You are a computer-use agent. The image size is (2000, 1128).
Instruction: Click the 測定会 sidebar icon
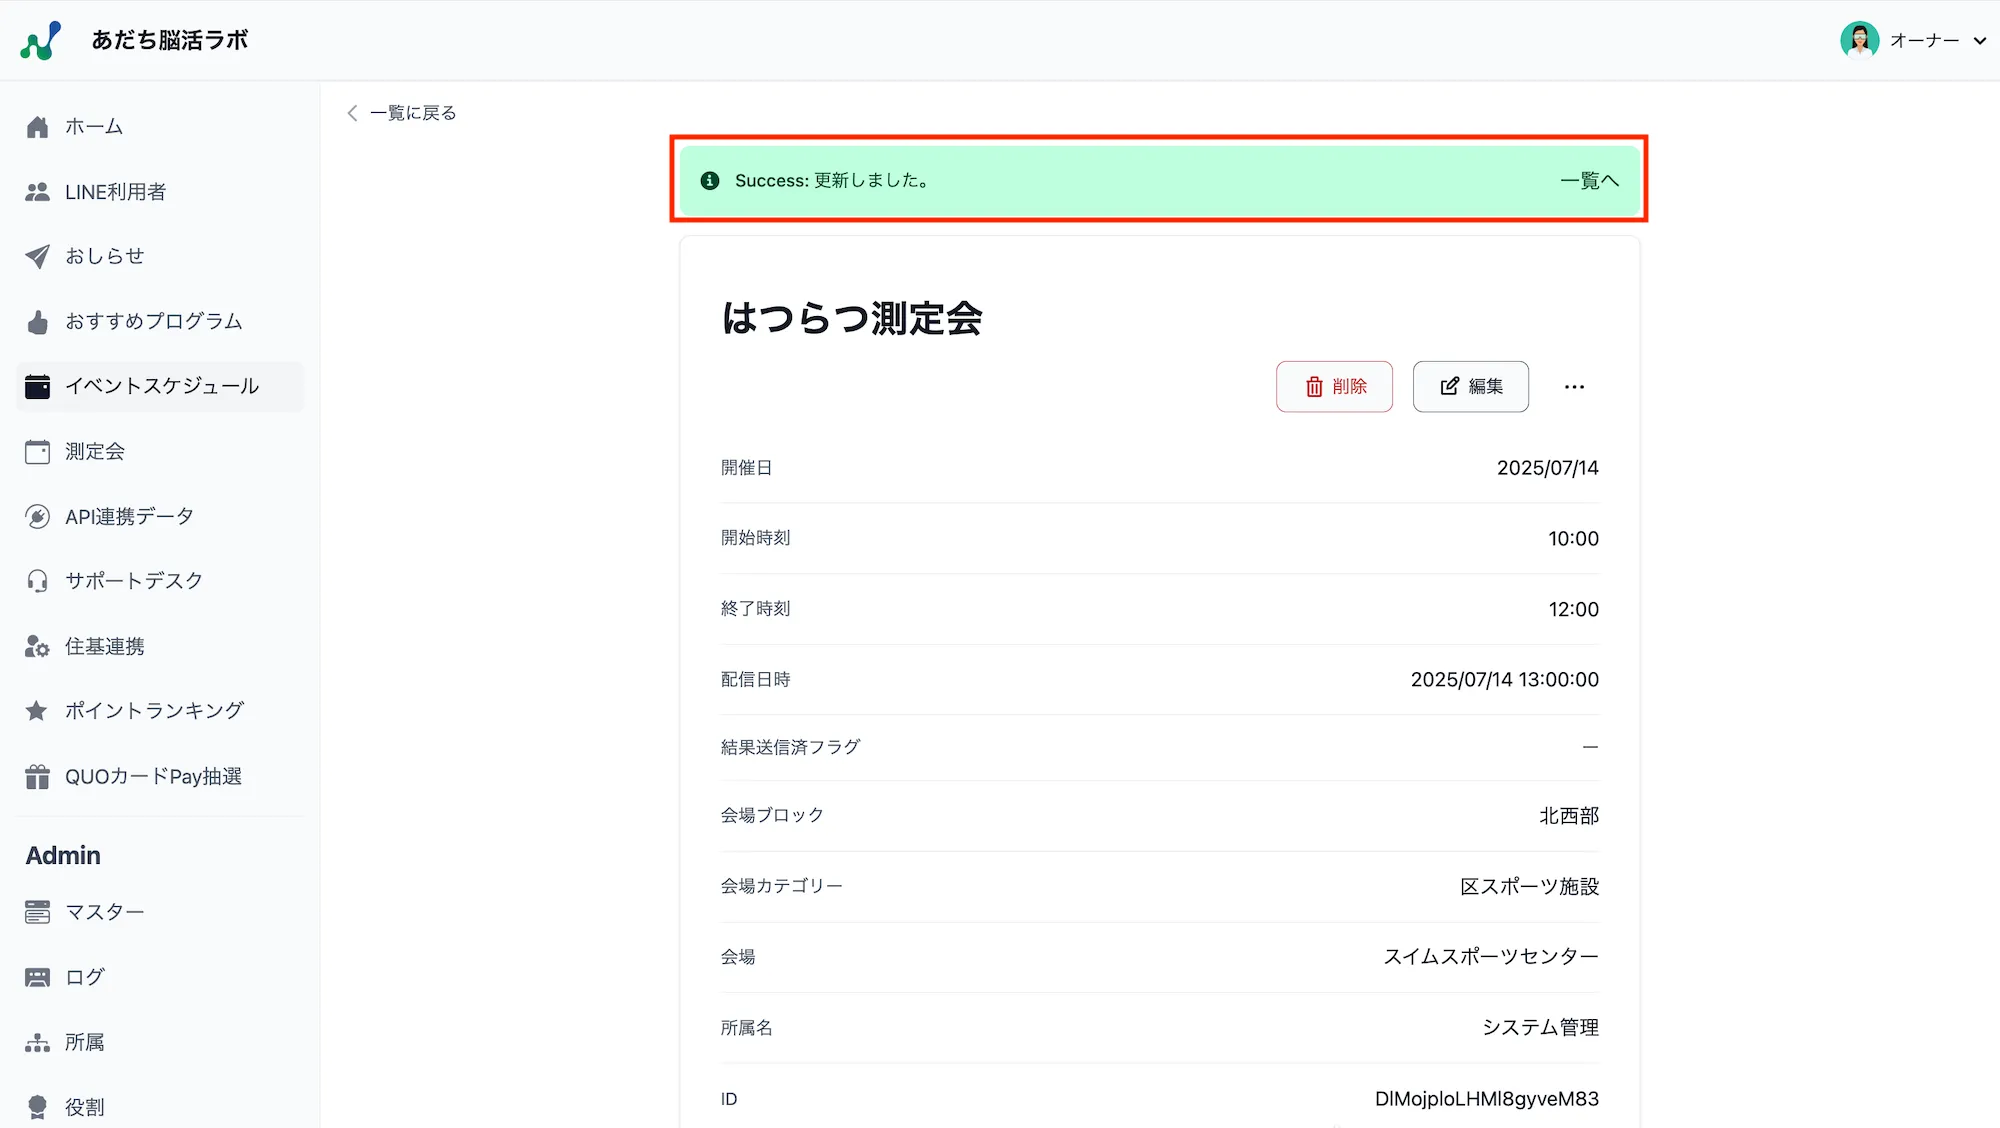[x=37, y=451]
